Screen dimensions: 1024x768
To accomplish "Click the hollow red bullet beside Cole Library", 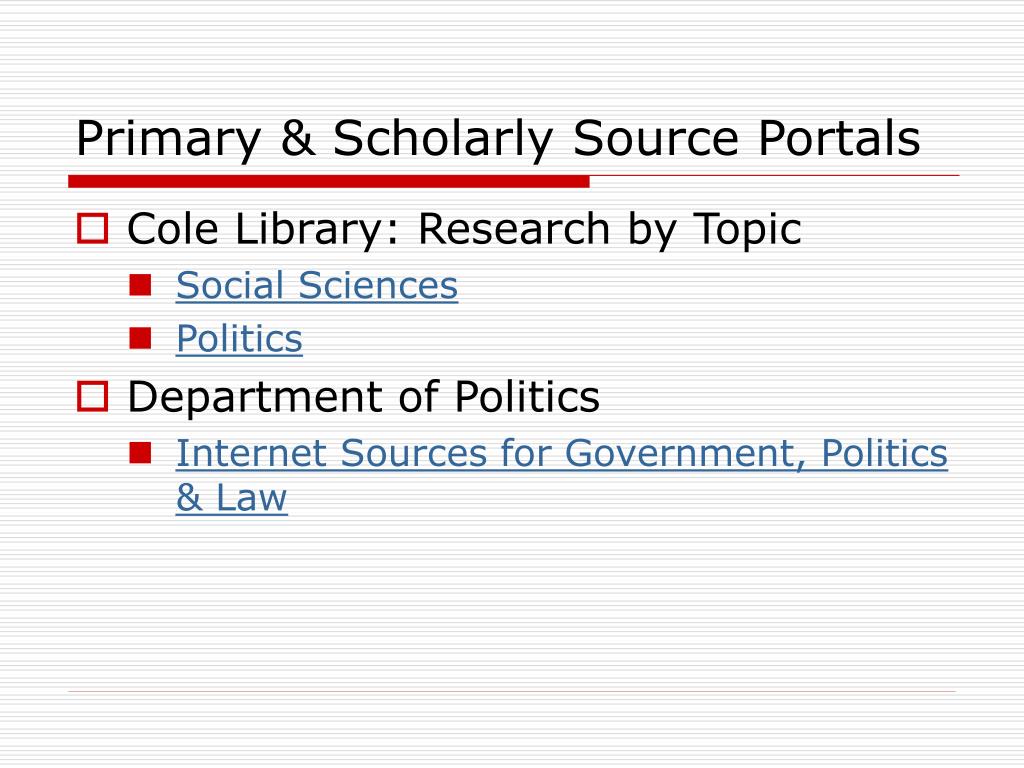I will [x=92, y=229].
